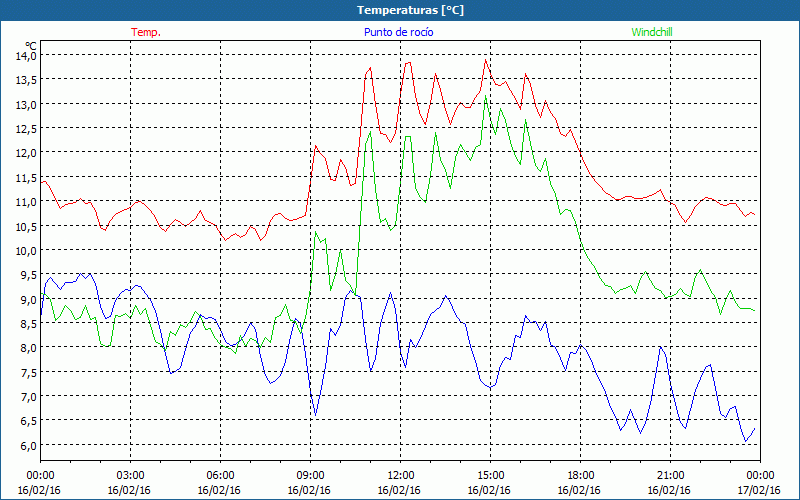Viewport: 800px width, 500px height.
Task: Click the '06:00' time axis label
Action: (220, 476)
